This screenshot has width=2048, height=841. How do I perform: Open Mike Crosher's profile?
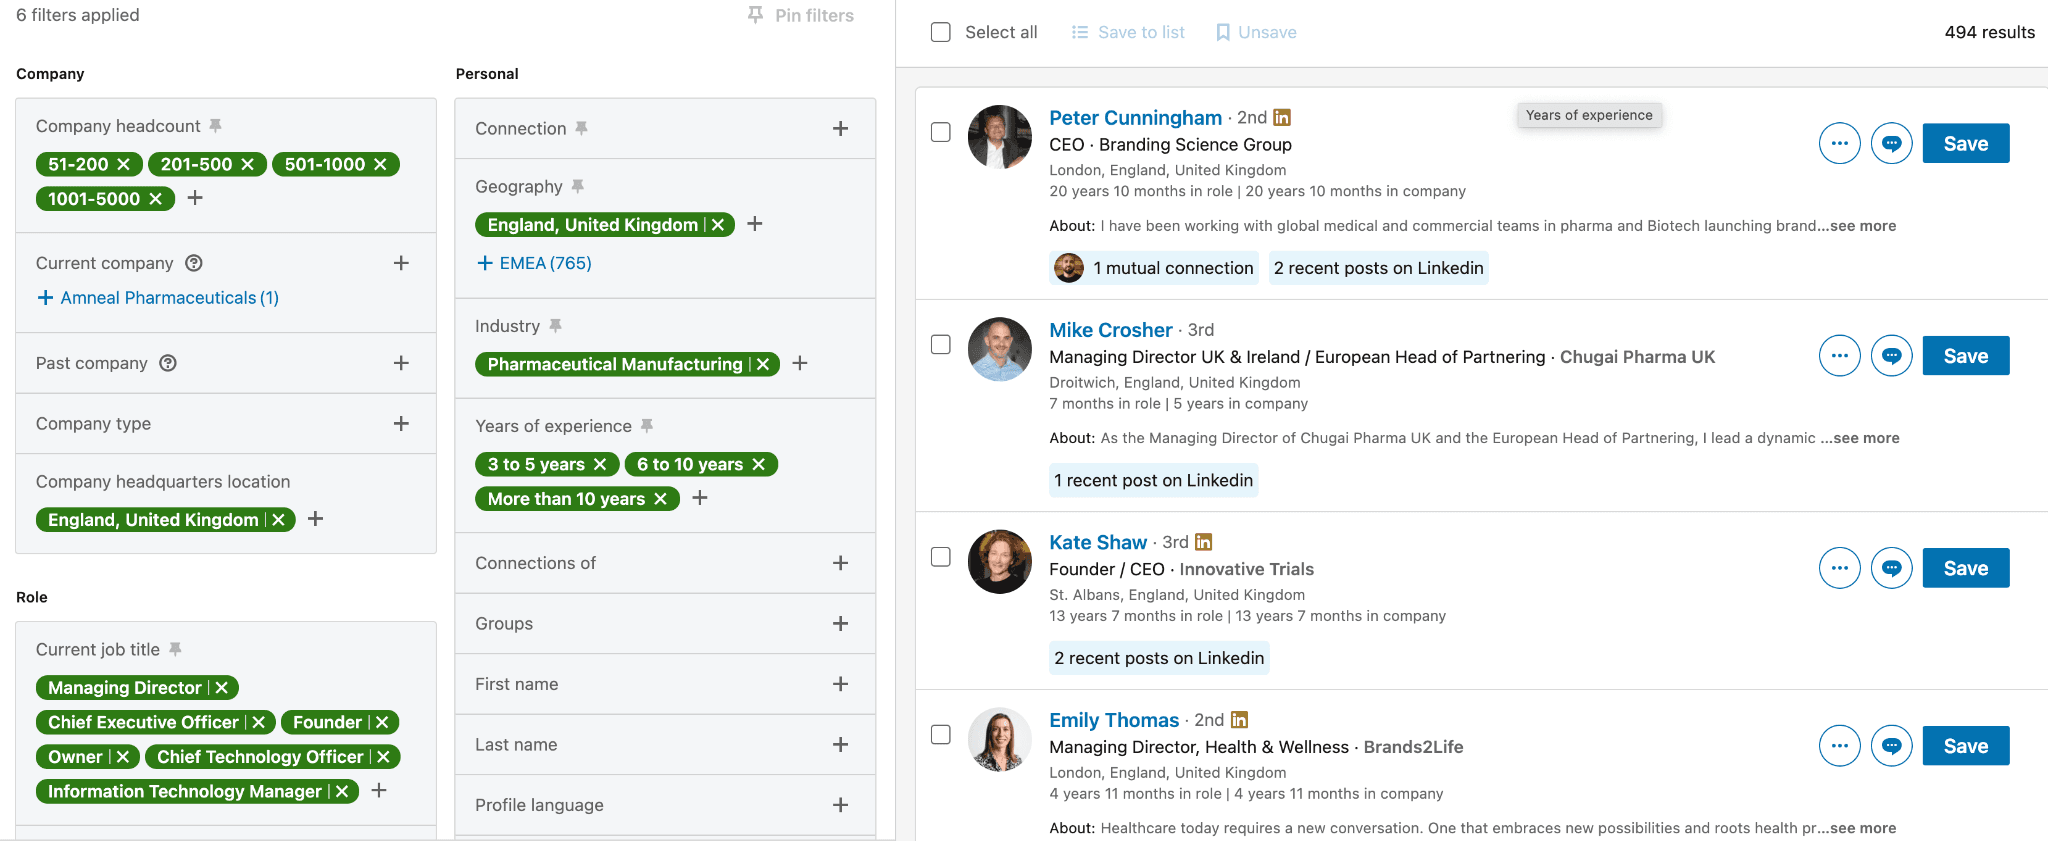click(1110, 330)
